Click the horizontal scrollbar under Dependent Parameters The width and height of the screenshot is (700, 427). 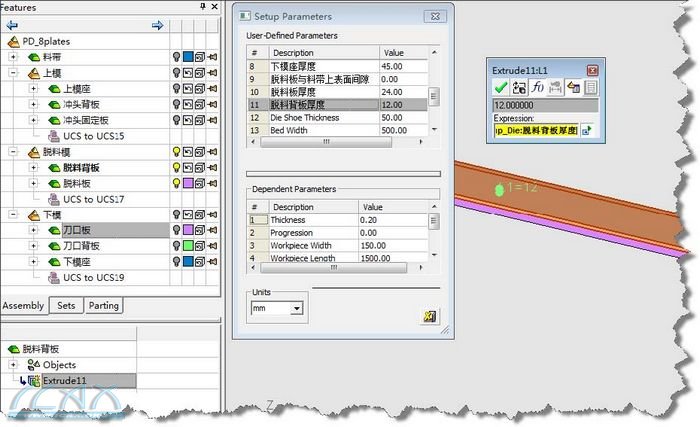click(x=334, y=268)
